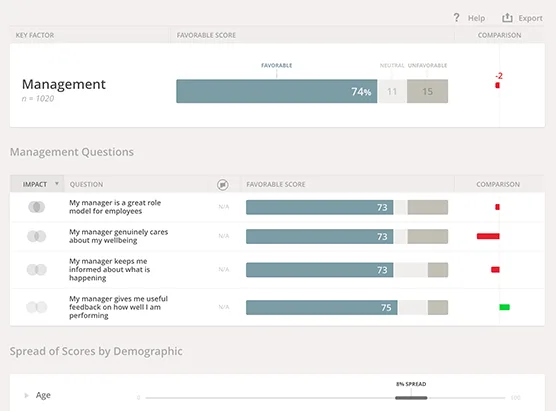This screenshot has height=411, width=556.
Task: Click the Age demographic label
Action: pyautogui.click(x=43, y=395)
